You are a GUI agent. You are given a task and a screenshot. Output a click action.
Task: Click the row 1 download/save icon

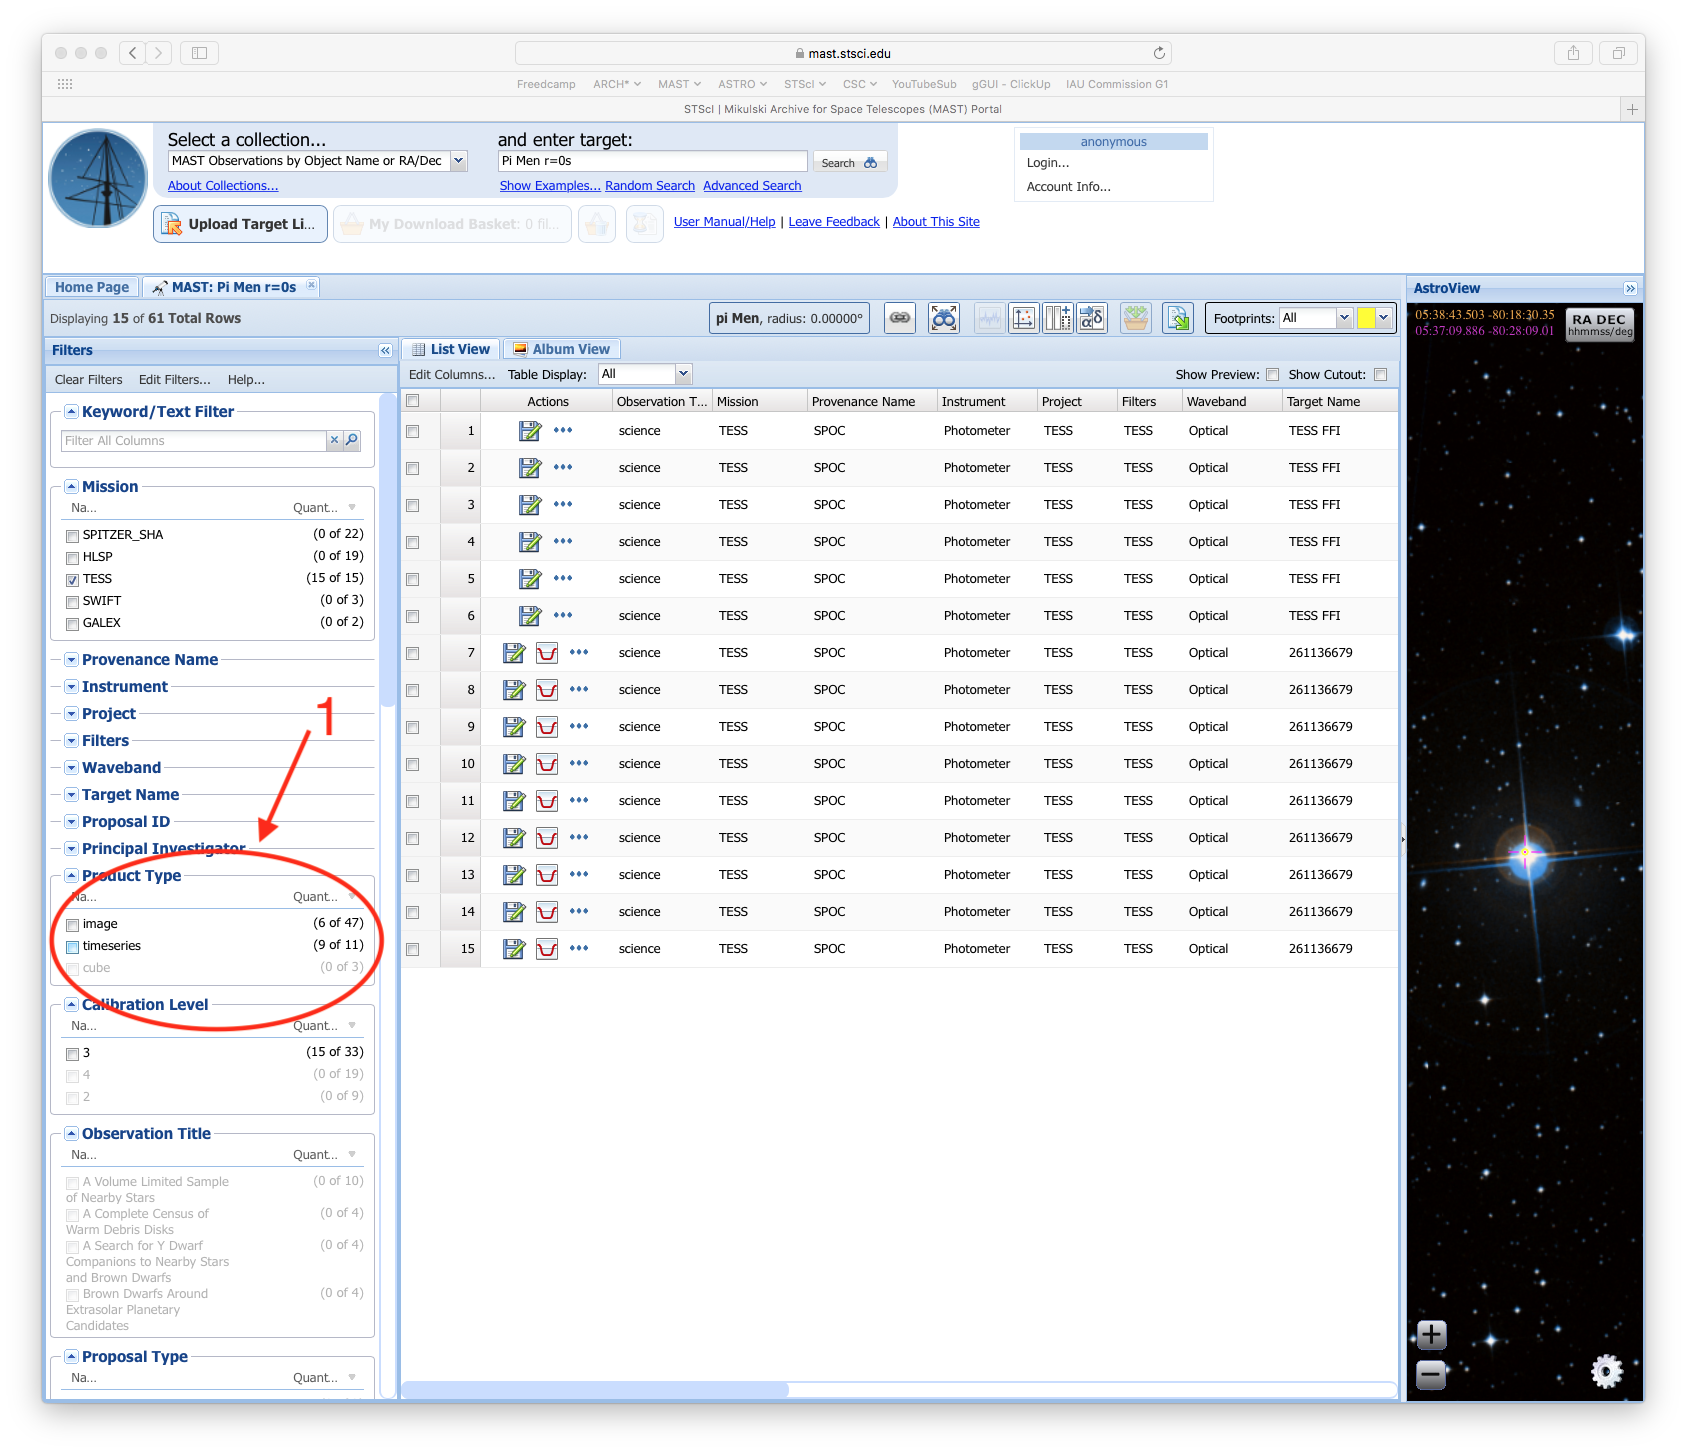point(530,431)
